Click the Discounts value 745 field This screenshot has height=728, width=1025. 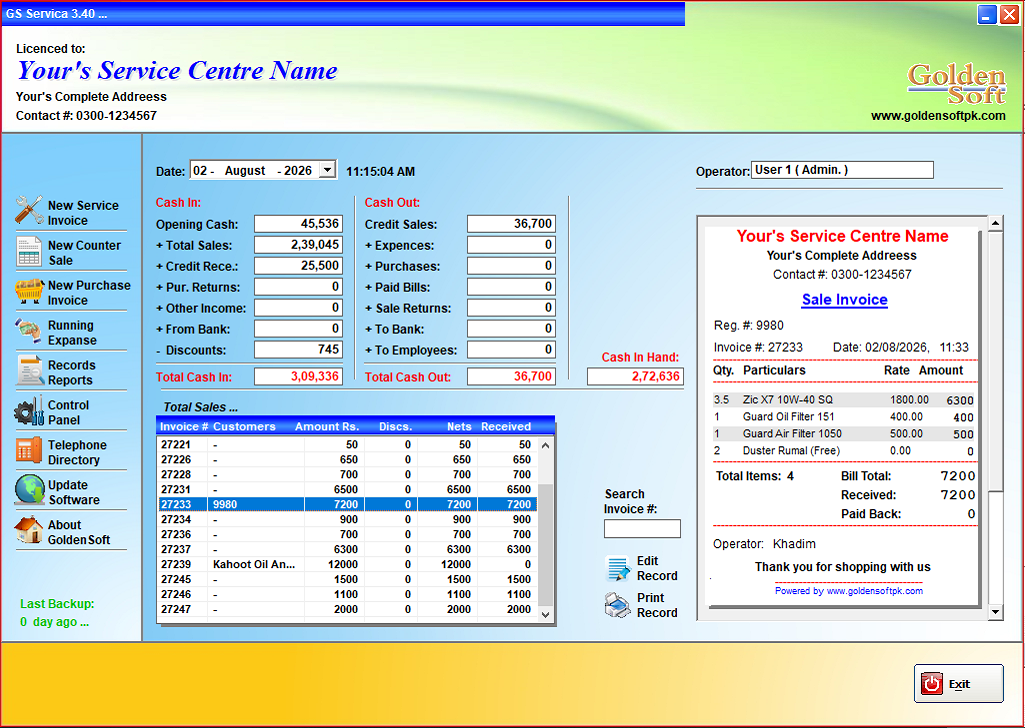(x=298, y=350)
